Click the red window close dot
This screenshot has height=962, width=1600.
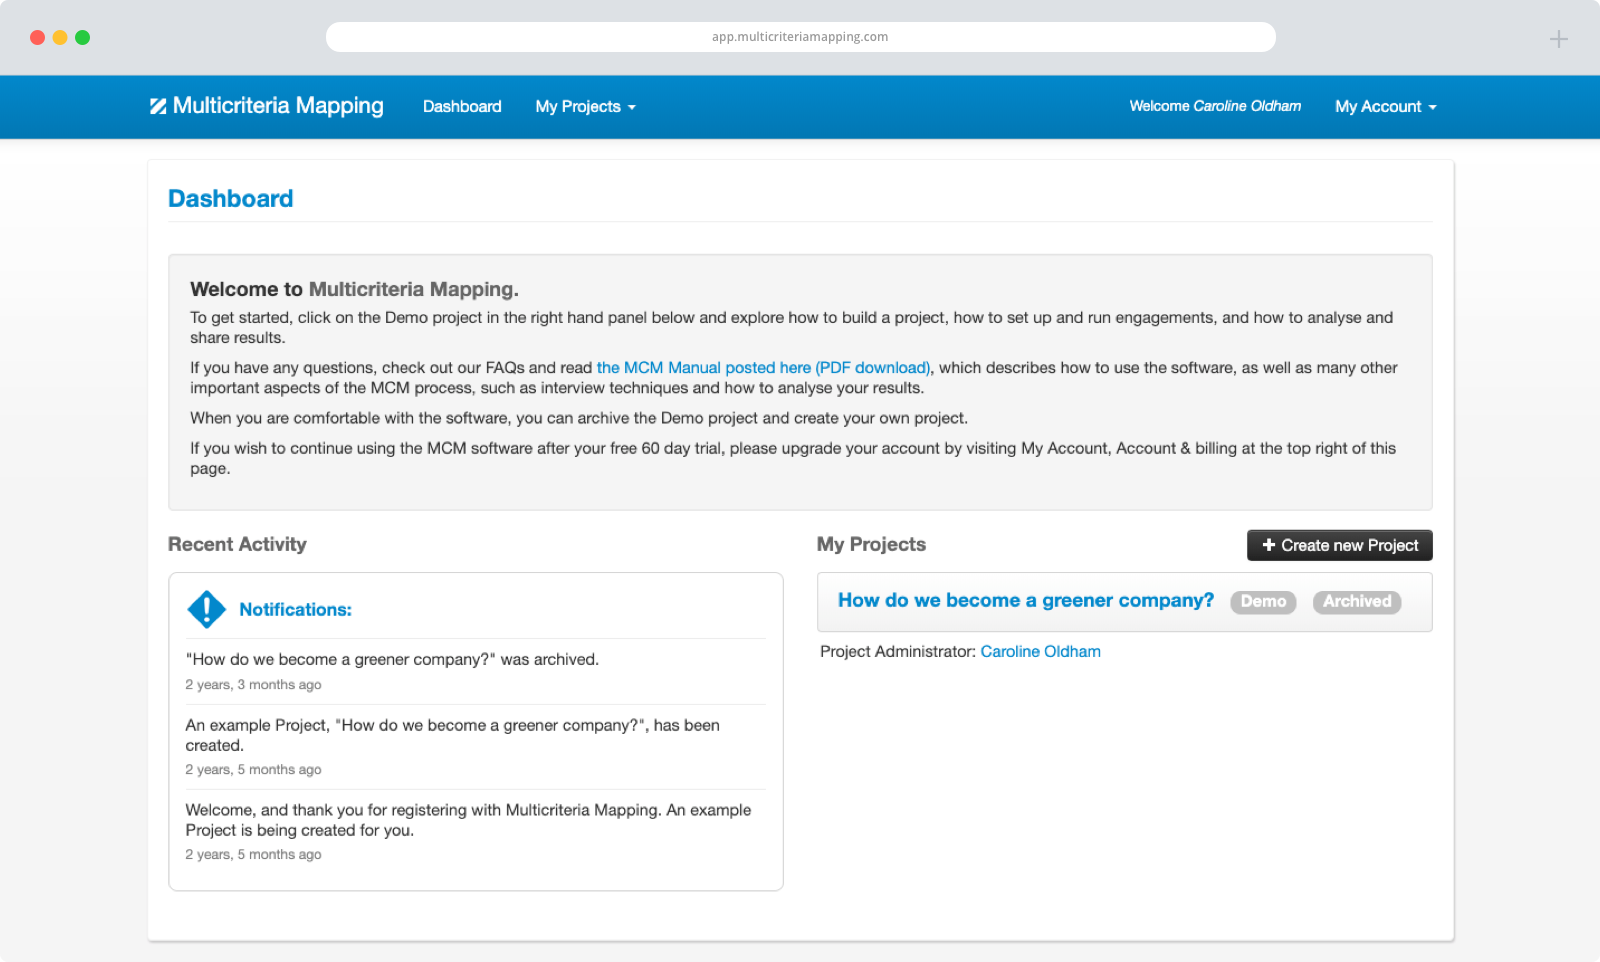[38, 38]
